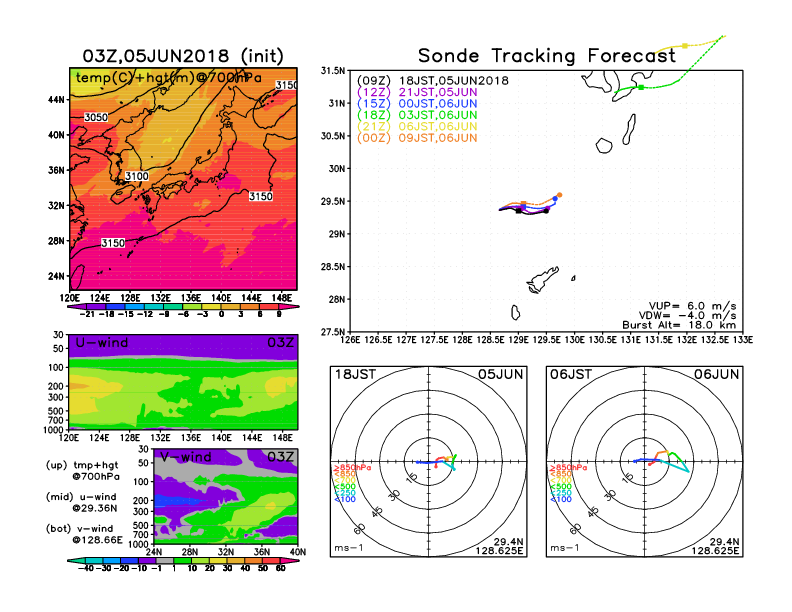Click the blue '(15Z) 00JST,06JUN' legend entry

coord(417,104)
